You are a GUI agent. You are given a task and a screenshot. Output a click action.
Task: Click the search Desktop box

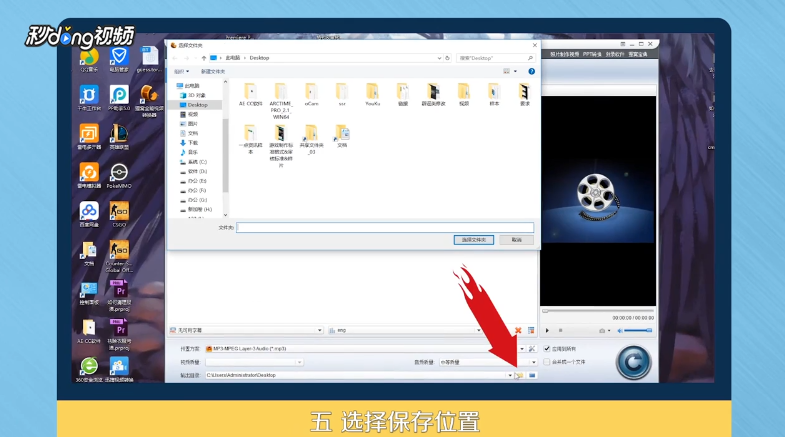click(495, 58)
